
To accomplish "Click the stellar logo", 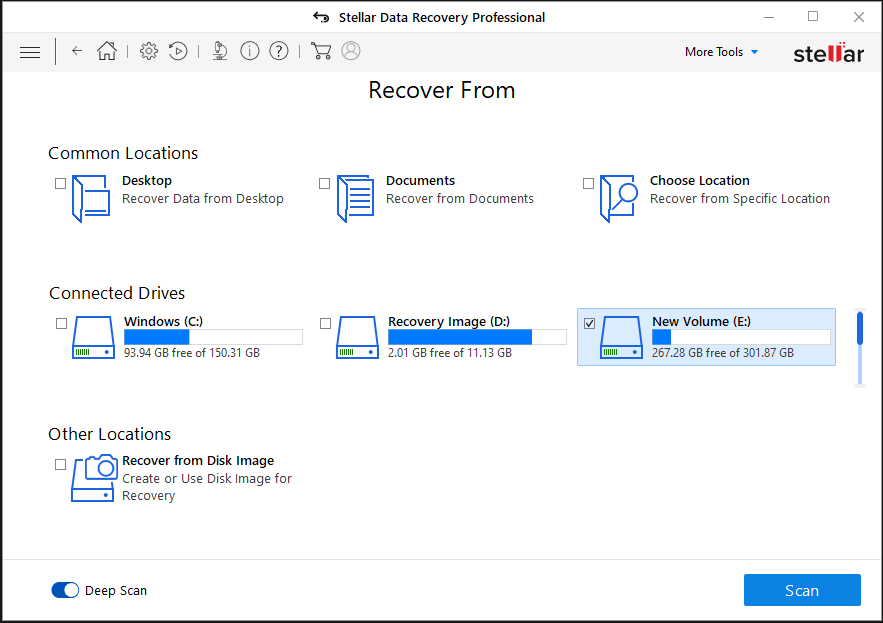I will click(x=828, y=53).
